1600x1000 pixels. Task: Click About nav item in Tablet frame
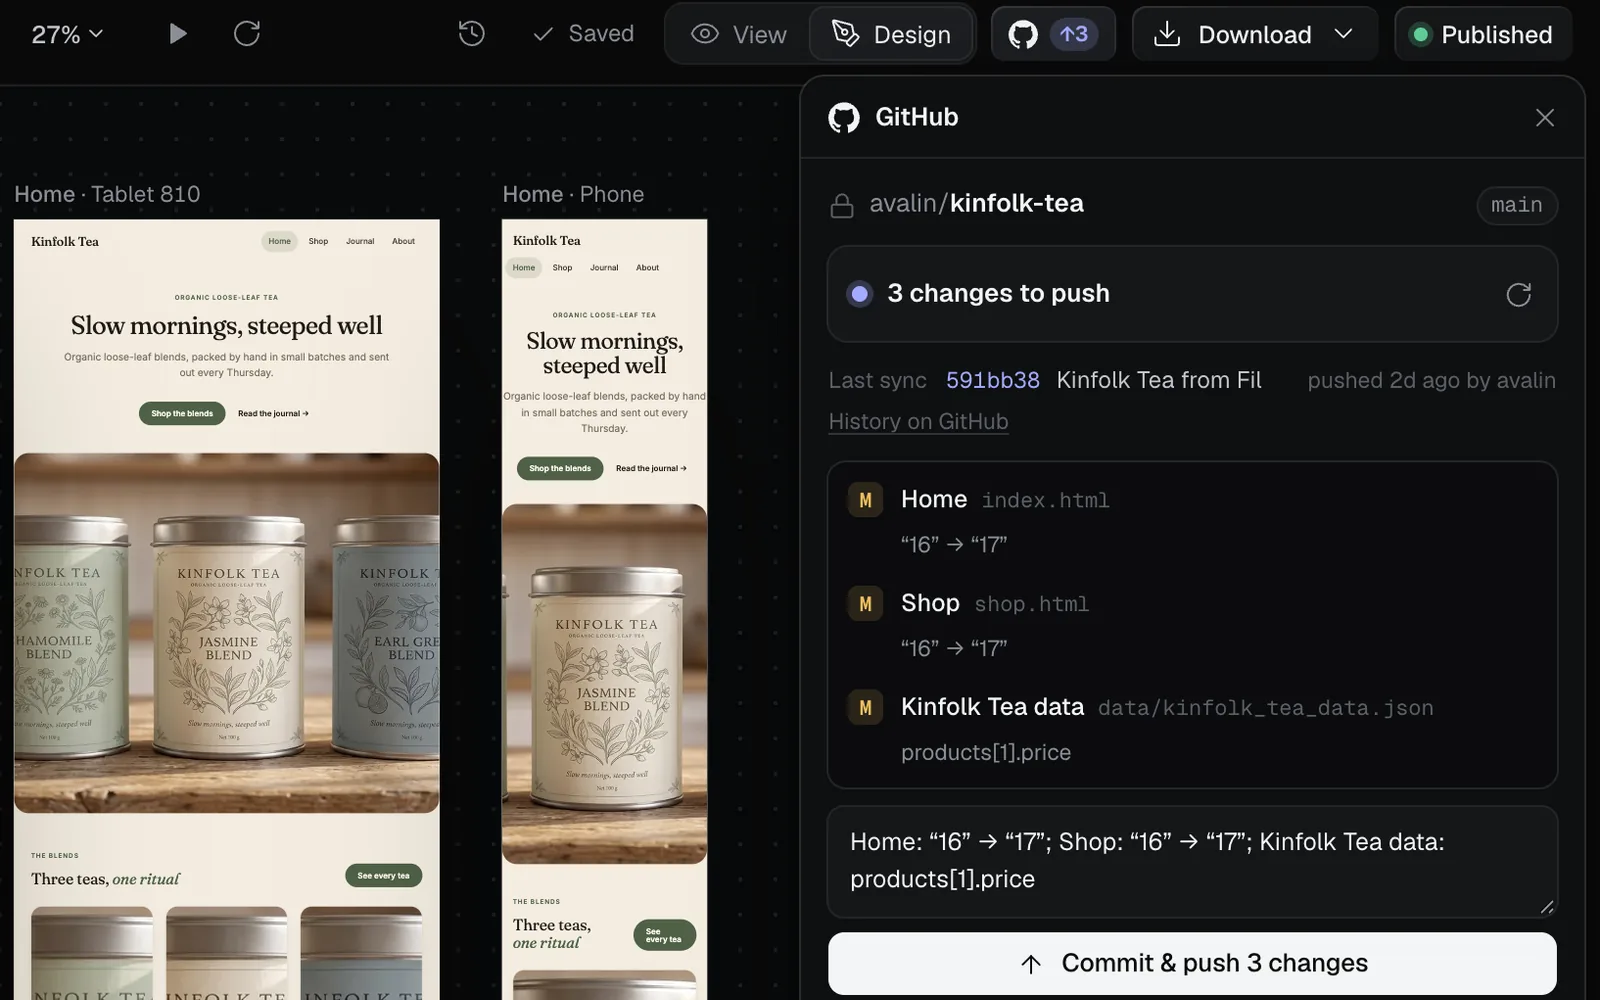(403, 241)
